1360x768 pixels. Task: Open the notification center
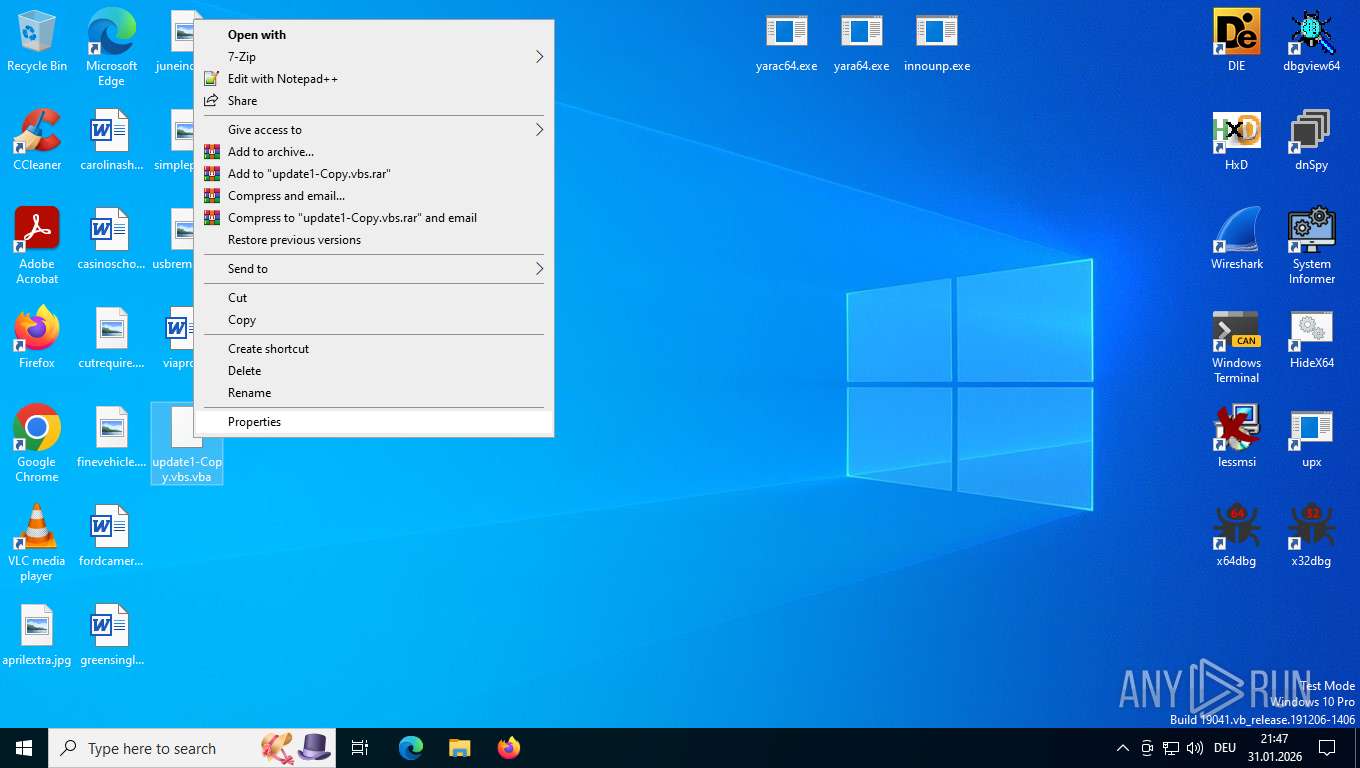[1327, 748]
